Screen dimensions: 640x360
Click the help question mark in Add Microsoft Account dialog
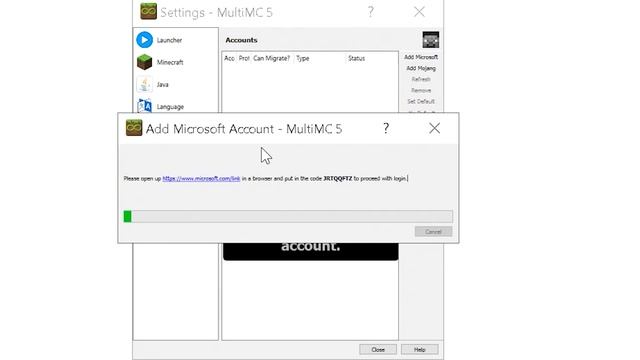[x=386, y=129]
